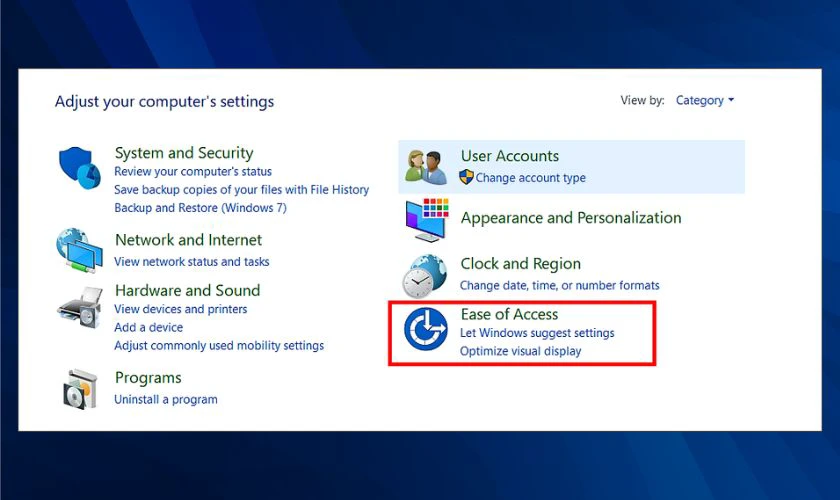Open the Appearance and Personalization monitor icon

(x=427, y=220)
